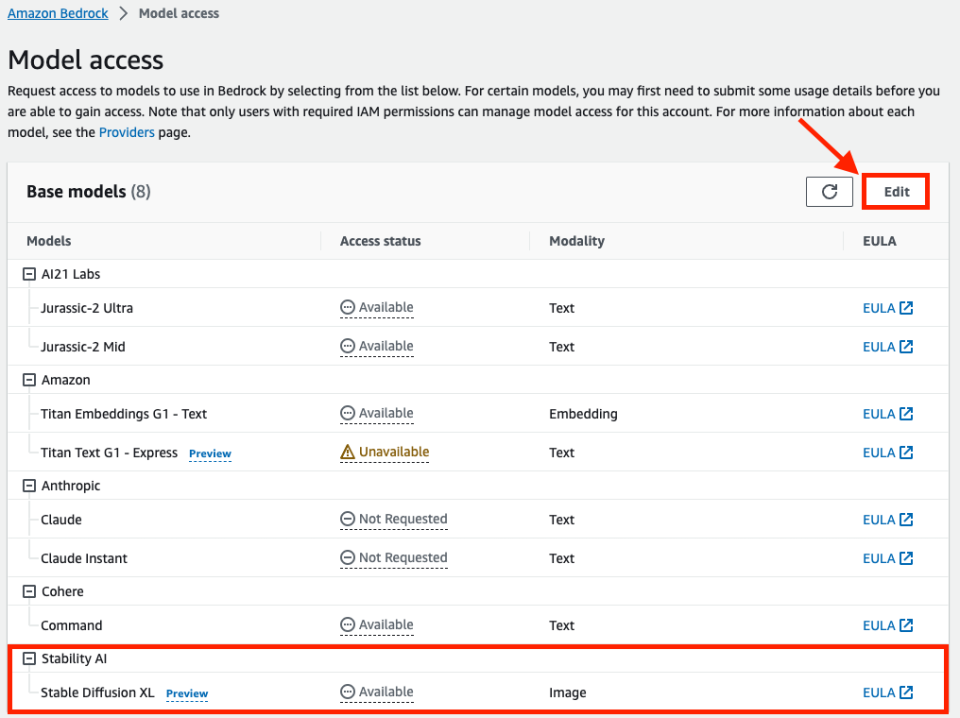Click the refresh icon button
The height and width of the screenshot is (718, 960).
(x=829, y=191)
